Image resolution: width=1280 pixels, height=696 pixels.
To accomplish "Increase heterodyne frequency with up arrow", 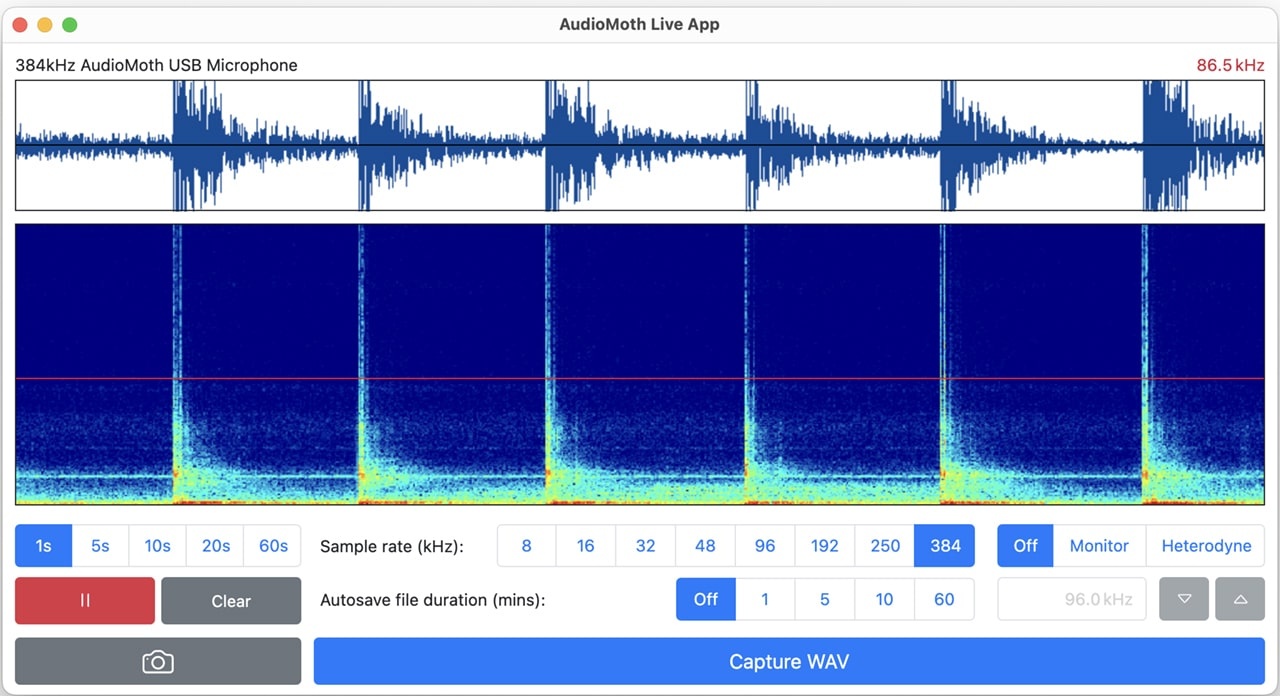I will 1240,599.
